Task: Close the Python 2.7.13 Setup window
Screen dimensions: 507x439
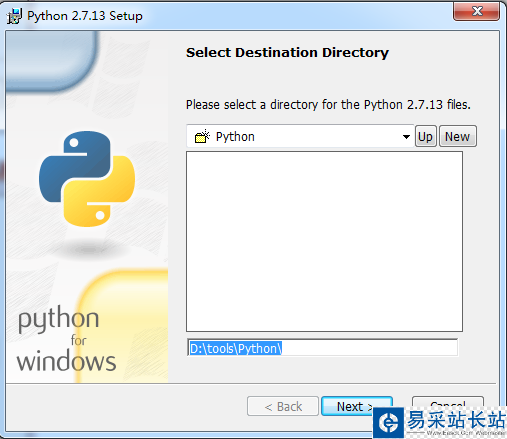Action: (x=476, y=11)
